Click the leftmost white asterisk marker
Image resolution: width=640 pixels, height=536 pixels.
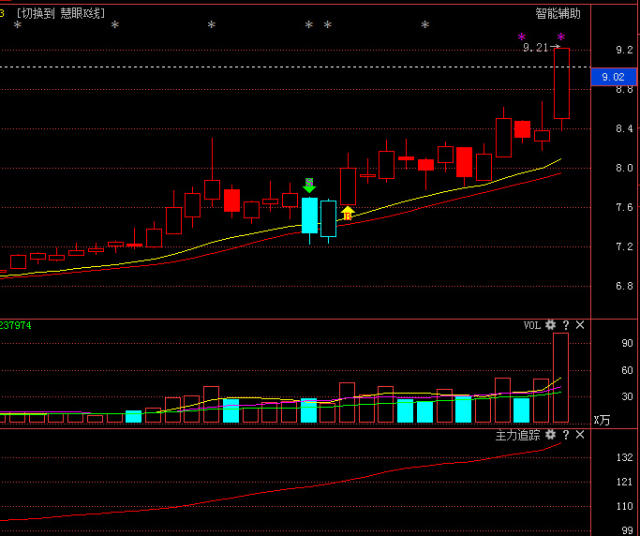pyautogui.click(x=17, y=25)
